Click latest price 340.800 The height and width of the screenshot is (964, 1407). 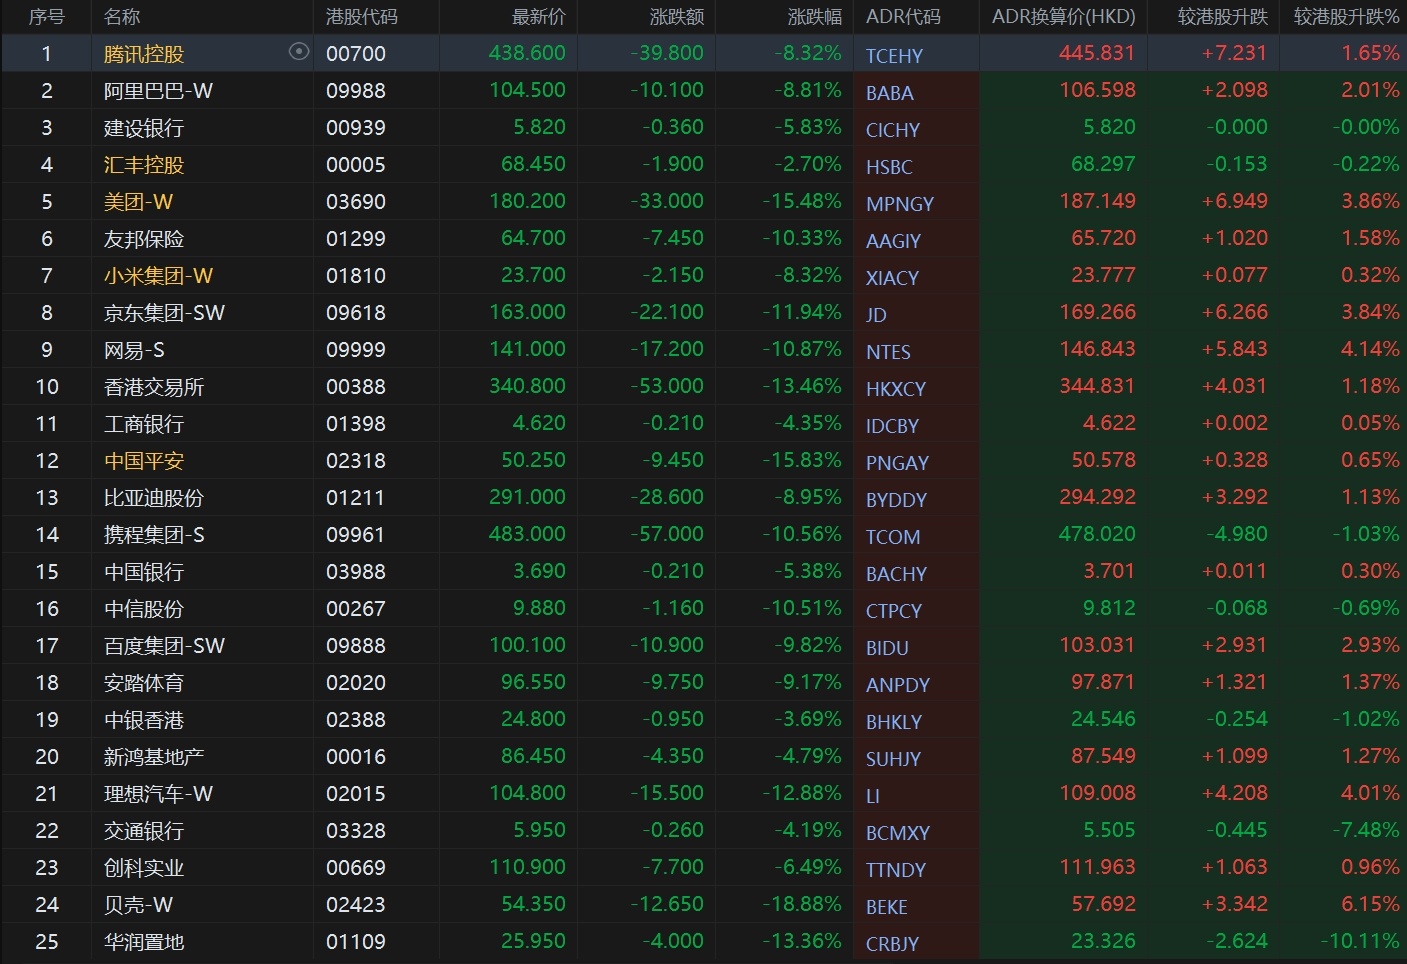(x=527, y=386)
